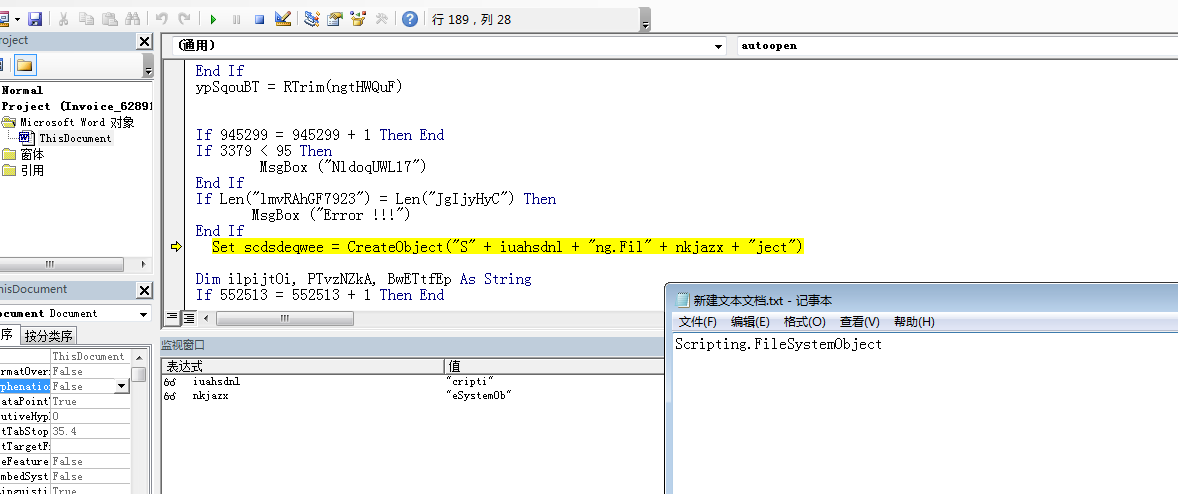1178x494 pixels.
Task: Open Notepad 文件(F) menu
Action: click(x=698, y=322)
